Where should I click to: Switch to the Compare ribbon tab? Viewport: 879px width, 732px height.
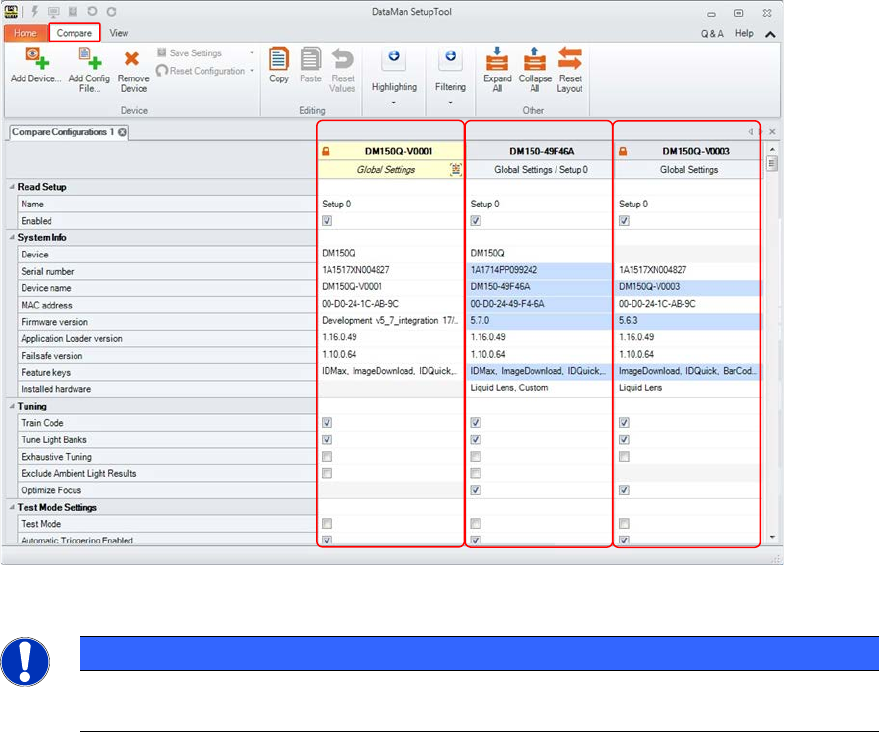tap(74, 33)
